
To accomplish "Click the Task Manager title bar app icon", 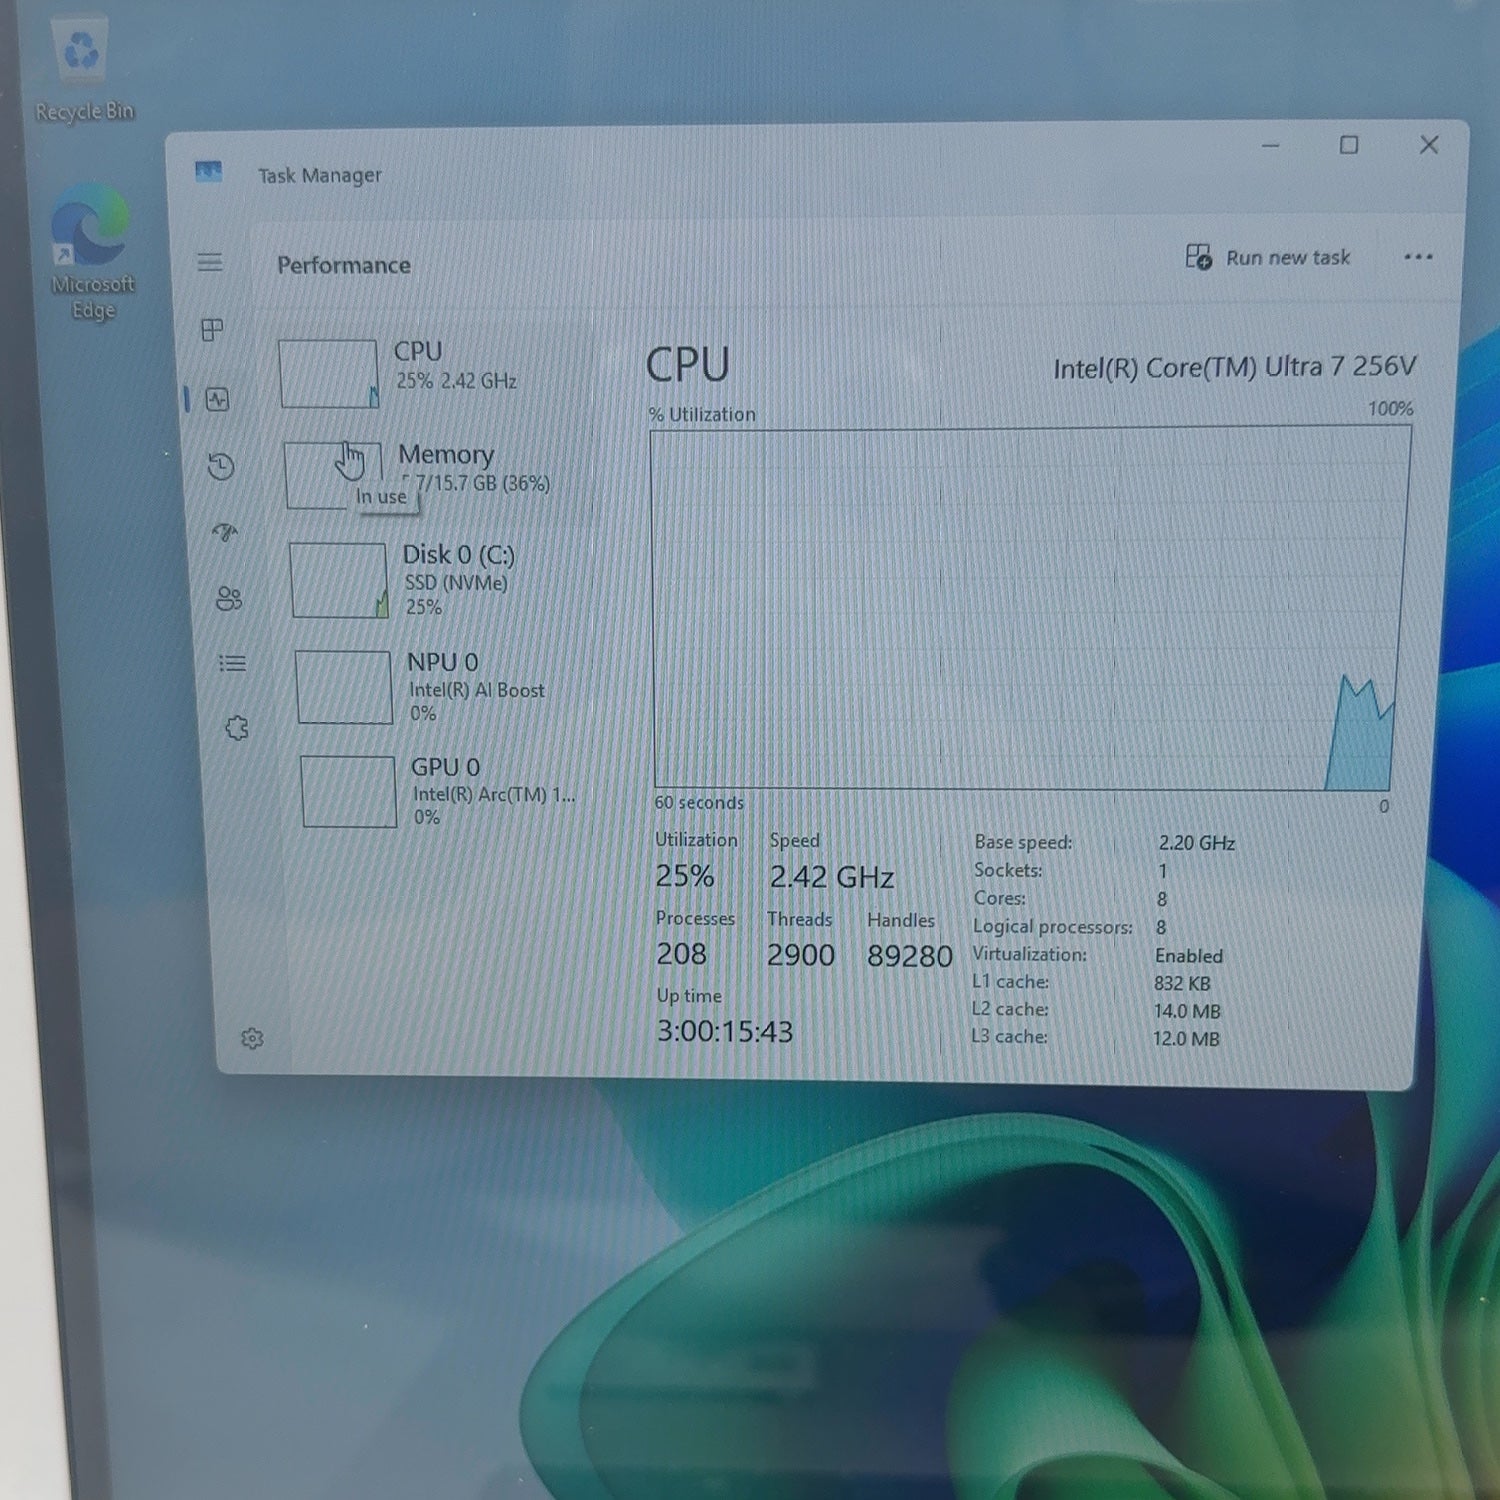I will [208, 172].
